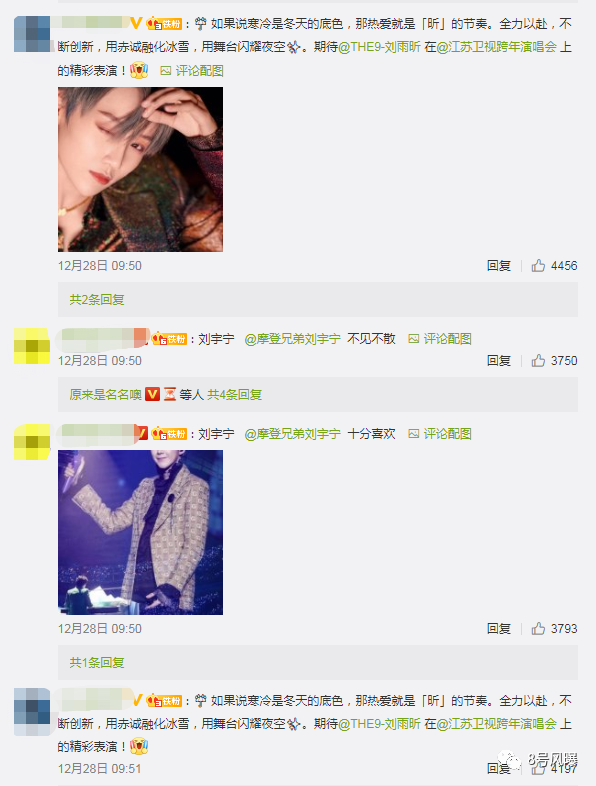Like the comment with 4456 likes
596x786 pixels.
[x=538, y=266]
